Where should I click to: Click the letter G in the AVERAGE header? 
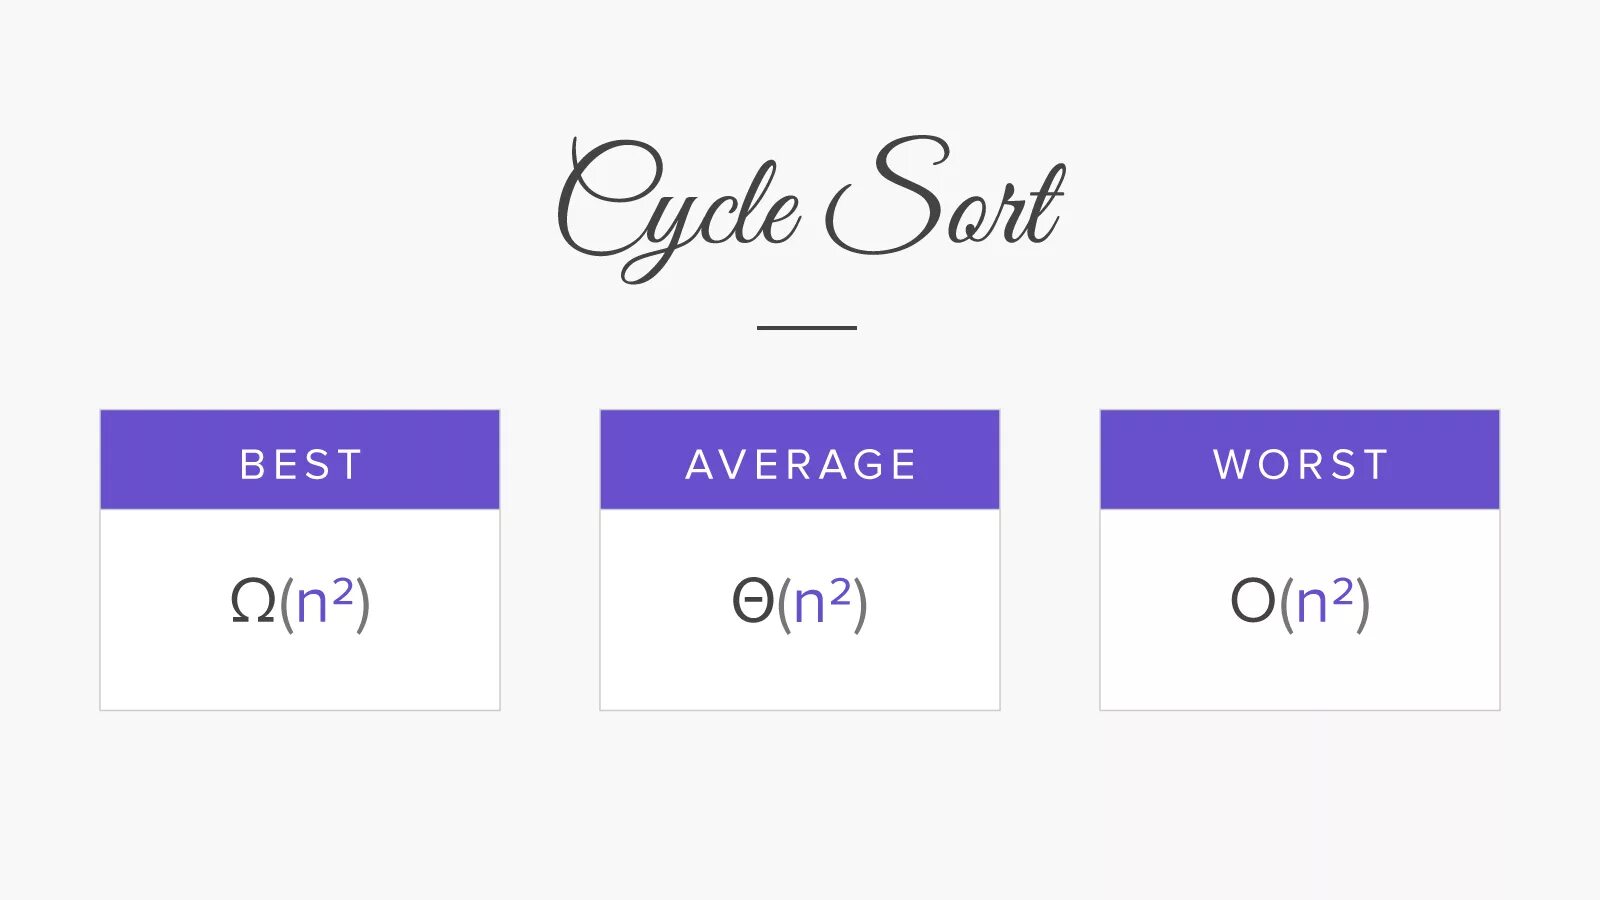(x=866, y=465)
